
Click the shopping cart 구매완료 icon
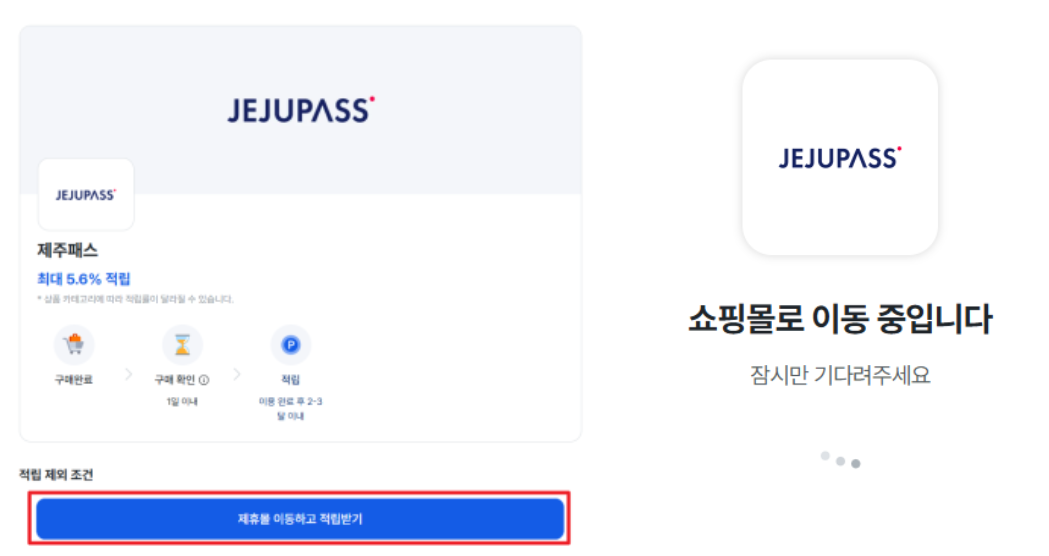click(74, 345)
